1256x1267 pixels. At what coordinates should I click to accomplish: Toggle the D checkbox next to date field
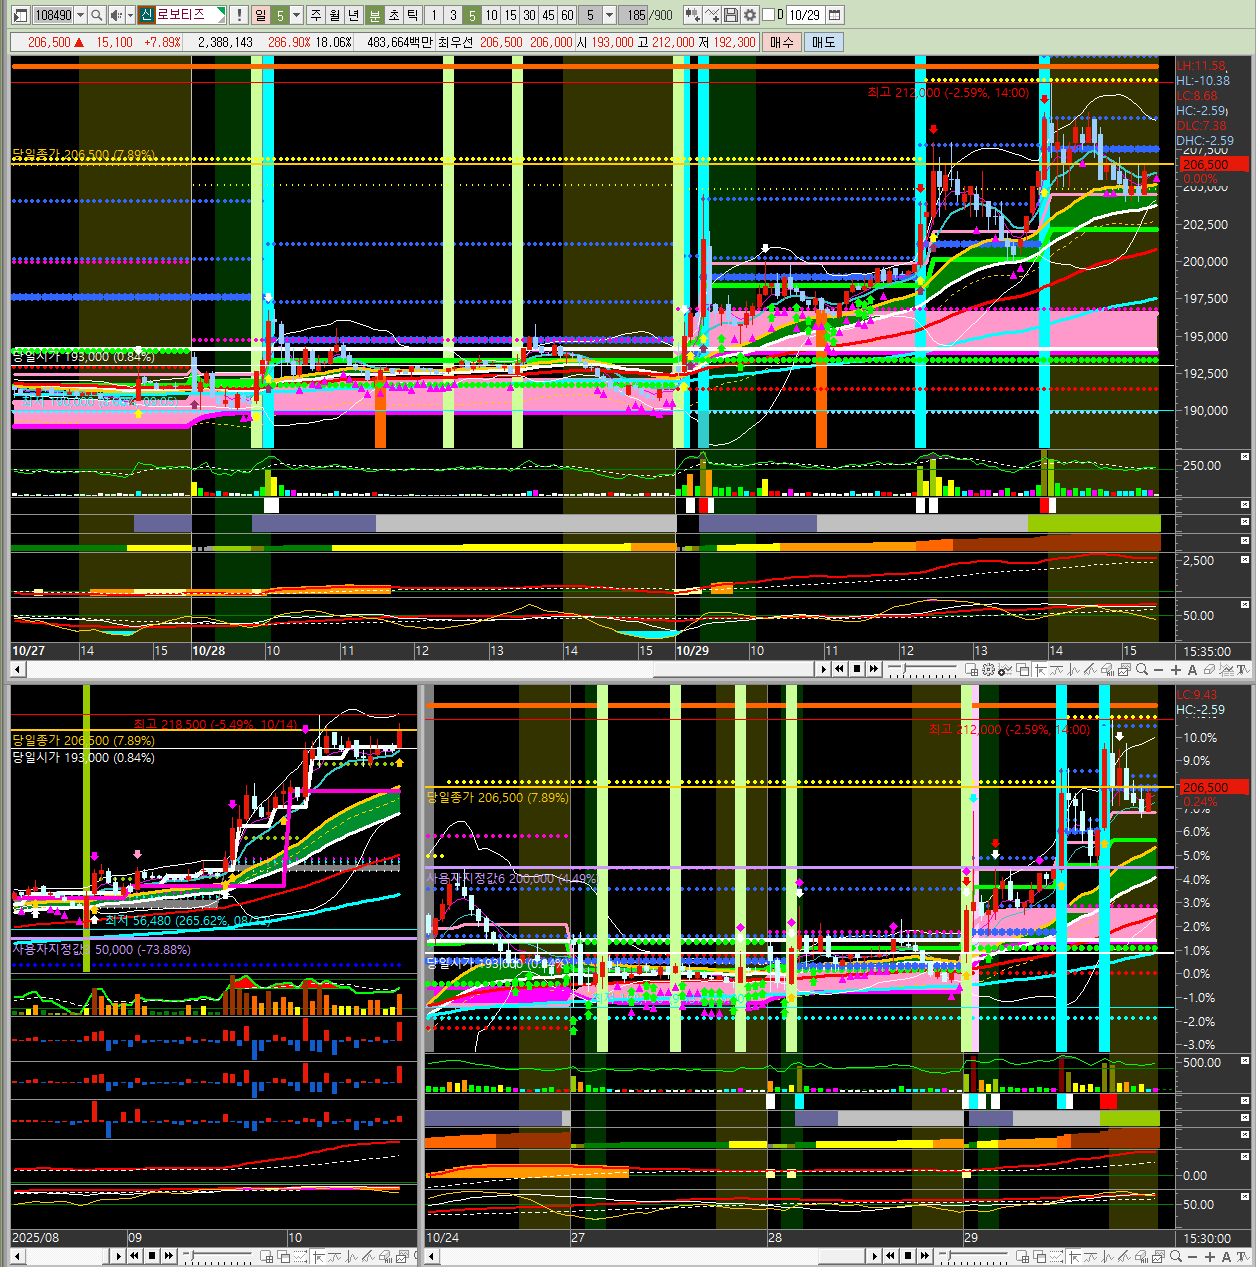point(769,15)
